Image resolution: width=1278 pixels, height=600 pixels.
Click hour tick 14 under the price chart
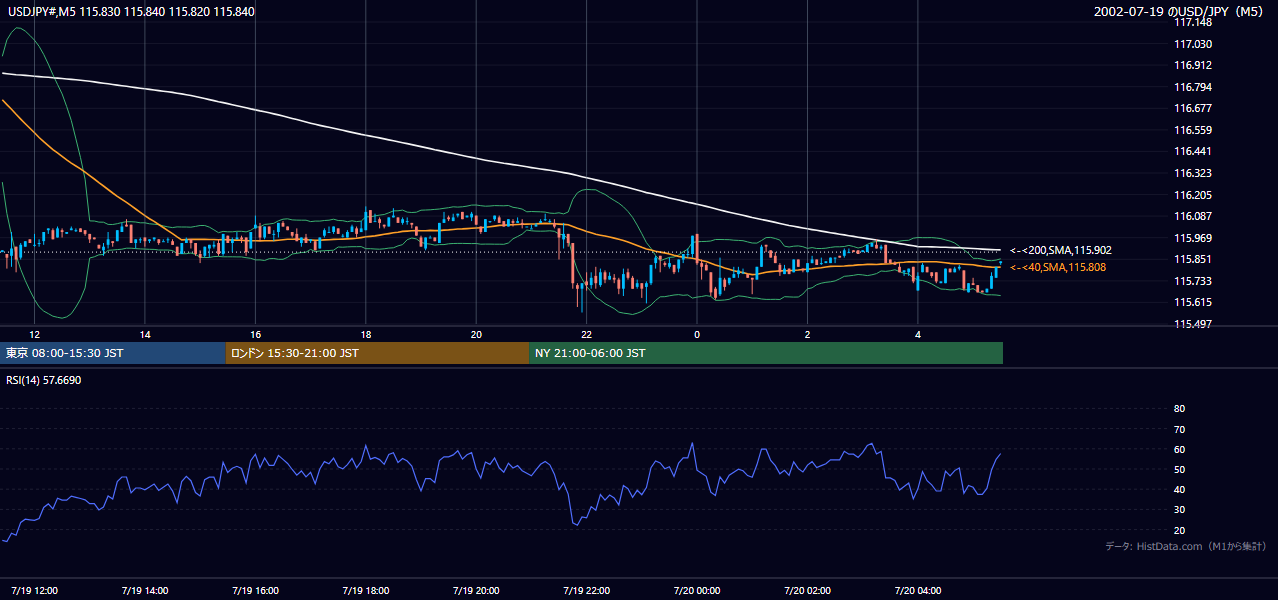(x=145, y=334)
